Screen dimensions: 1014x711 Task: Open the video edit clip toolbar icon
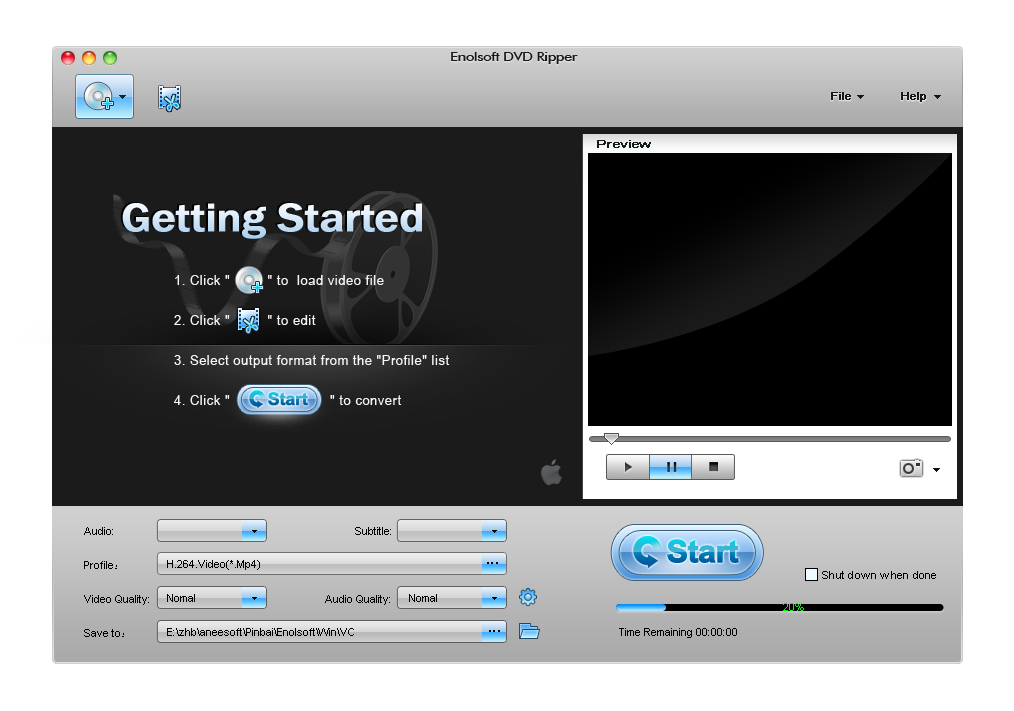point(169,98)
